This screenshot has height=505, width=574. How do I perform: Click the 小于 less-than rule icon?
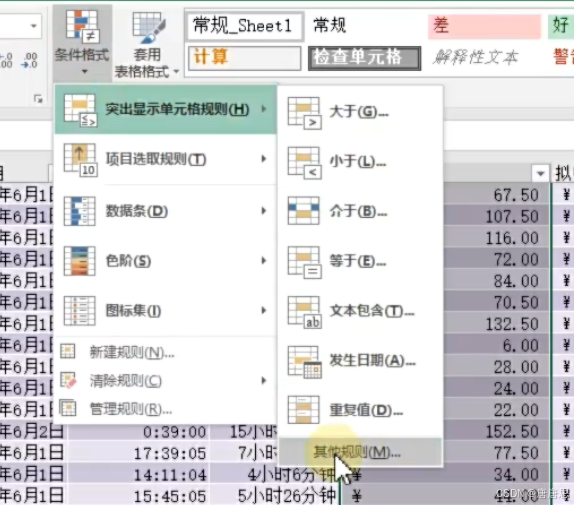(305, 163)
